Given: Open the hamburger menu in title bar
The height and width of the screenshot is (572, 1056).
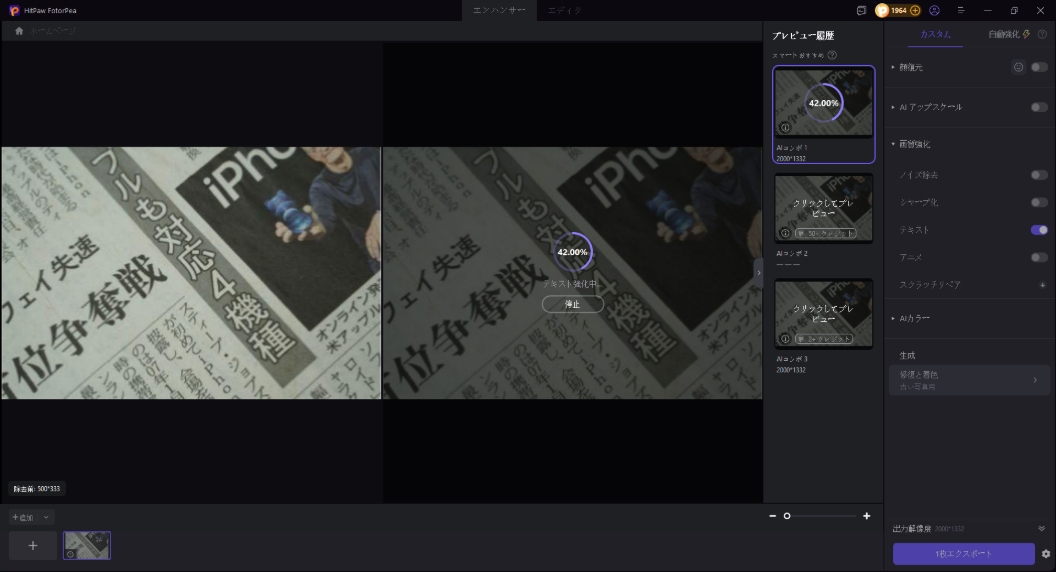Looking at the screenshot, I should click(x=961, y=10).
